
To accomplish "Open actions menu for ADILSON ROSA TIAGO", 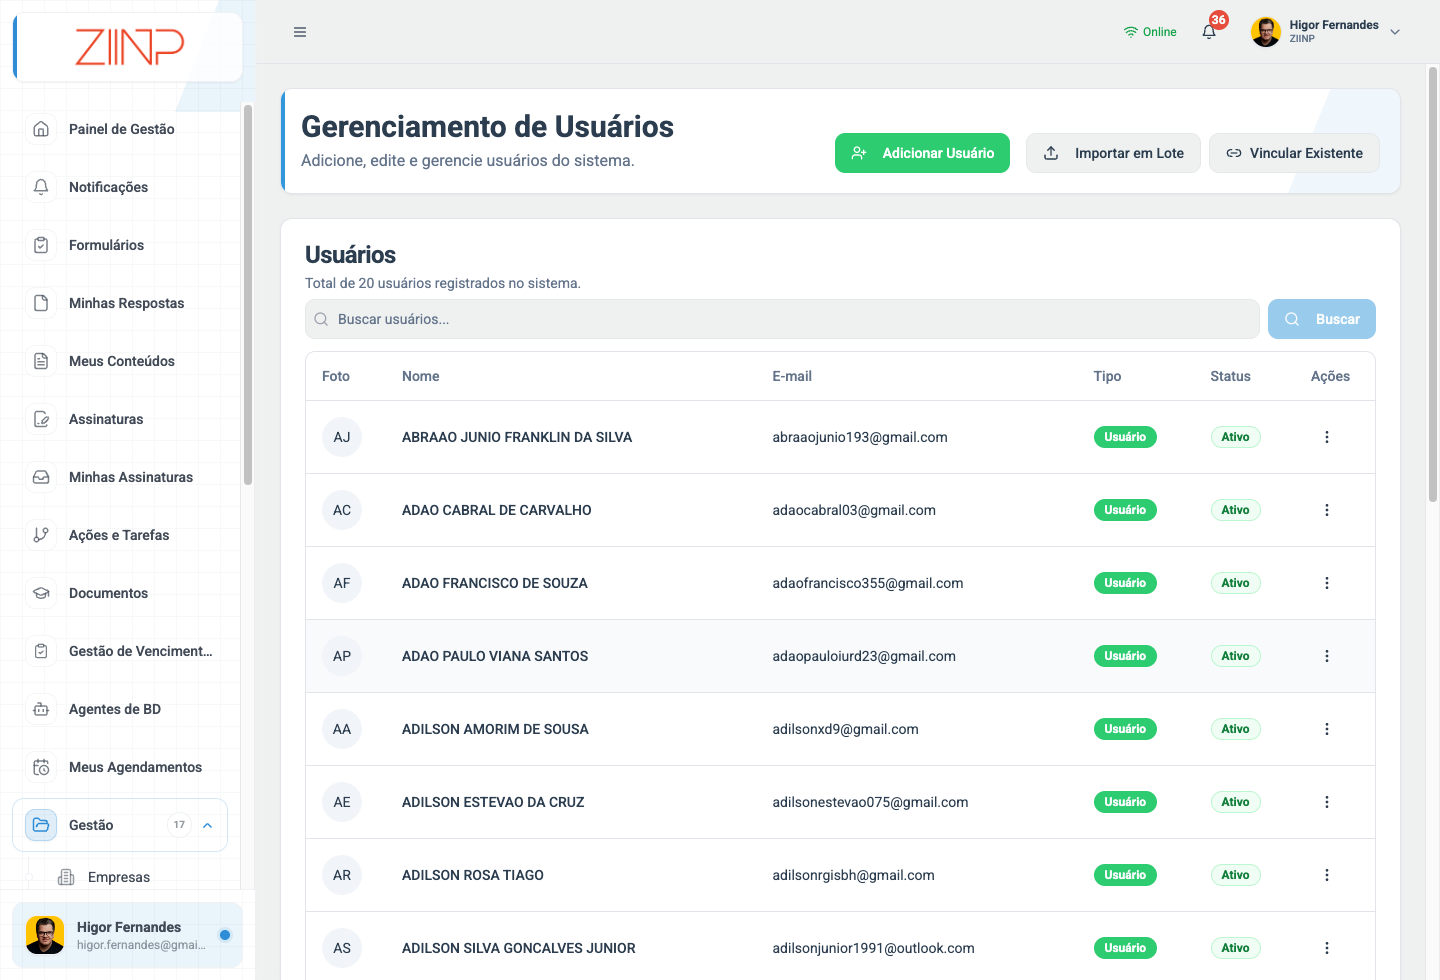I will coord(1327,875).
